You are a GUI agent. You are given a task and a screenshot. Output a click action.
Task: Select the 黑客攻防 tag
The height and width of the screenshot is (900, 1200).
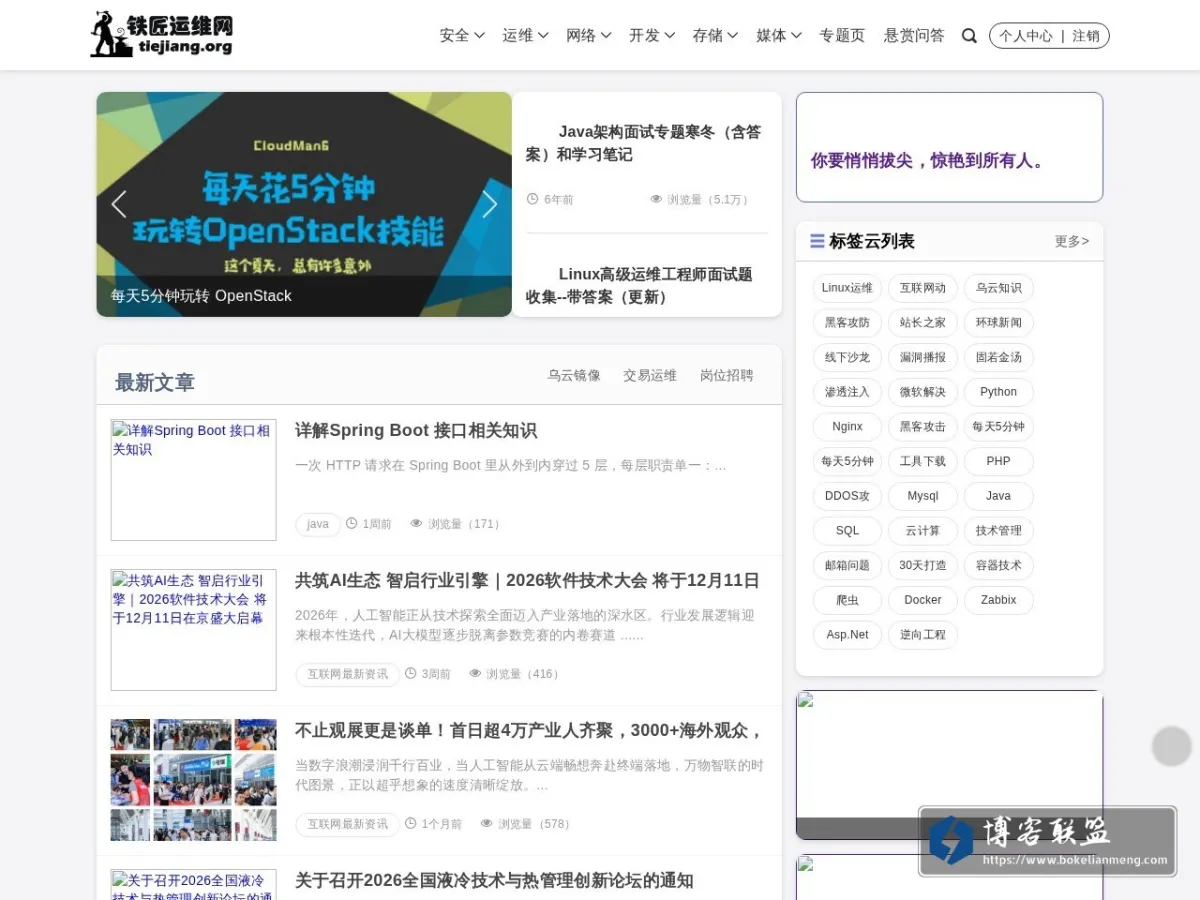(847, 322)
